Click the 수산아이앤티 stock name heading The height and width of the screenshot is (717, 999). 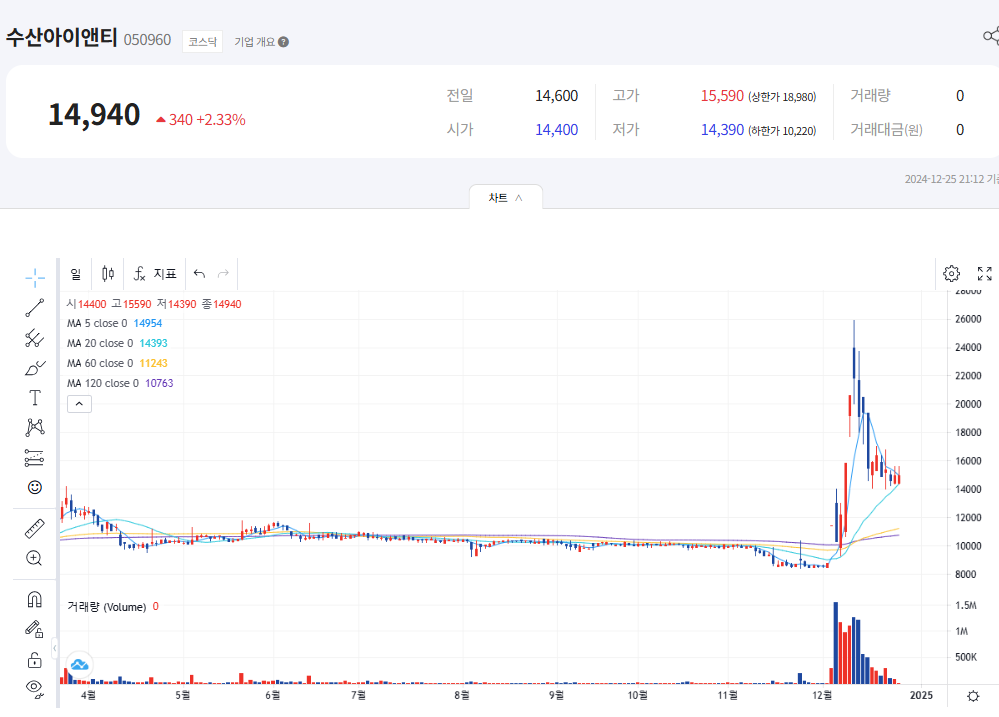(x=62, y=37)
